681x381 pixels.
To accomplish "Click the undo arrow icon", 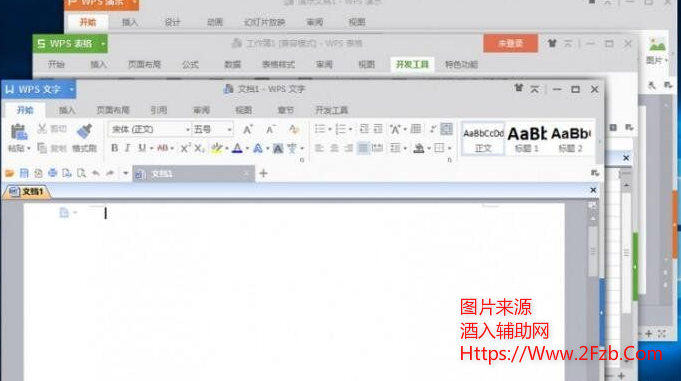I will click(96, 173).
